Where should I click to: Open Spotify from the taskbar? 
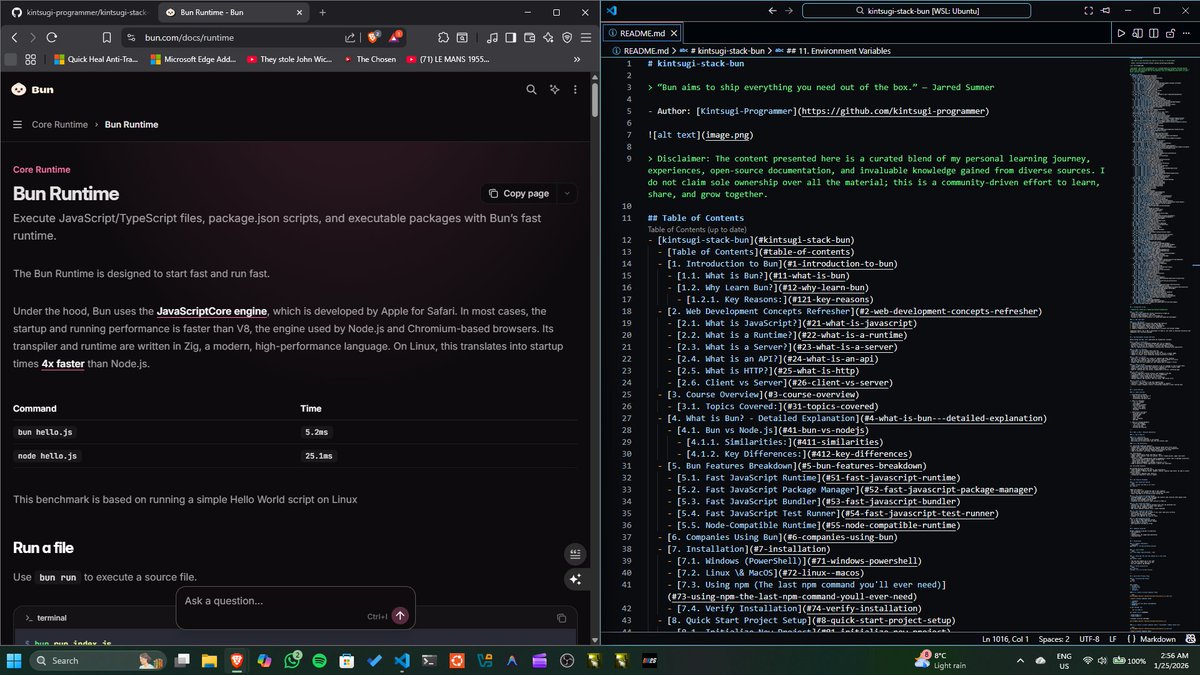tap(319, 661)
